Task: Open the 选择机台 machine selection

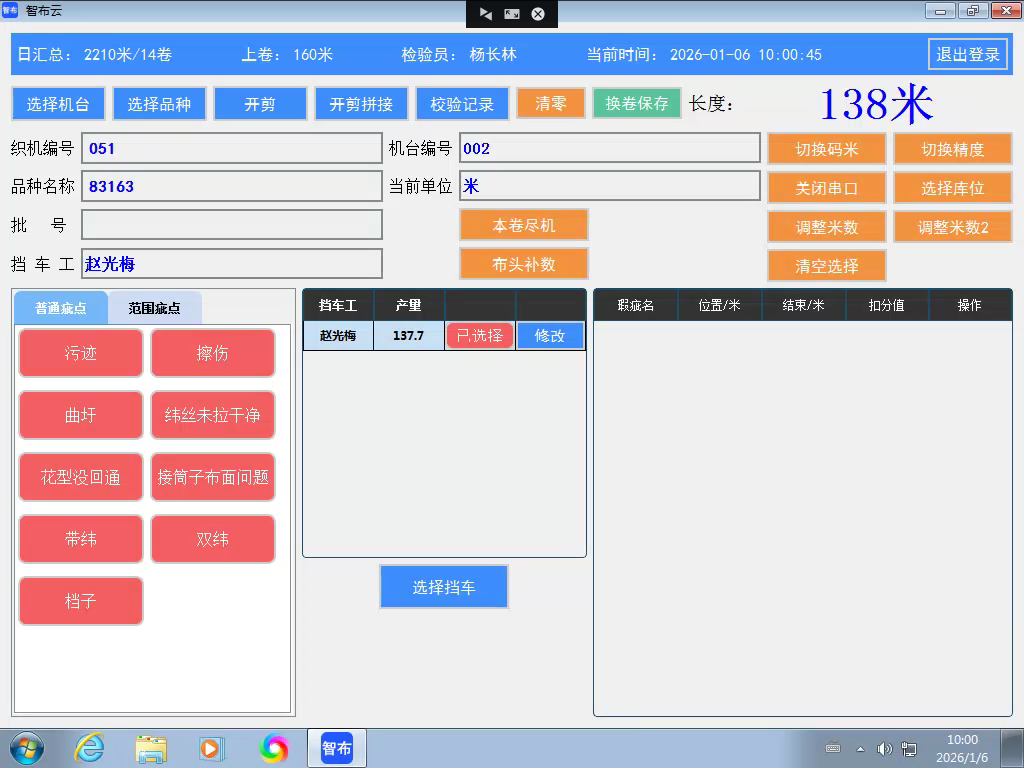Action: [x=58, y=102]
